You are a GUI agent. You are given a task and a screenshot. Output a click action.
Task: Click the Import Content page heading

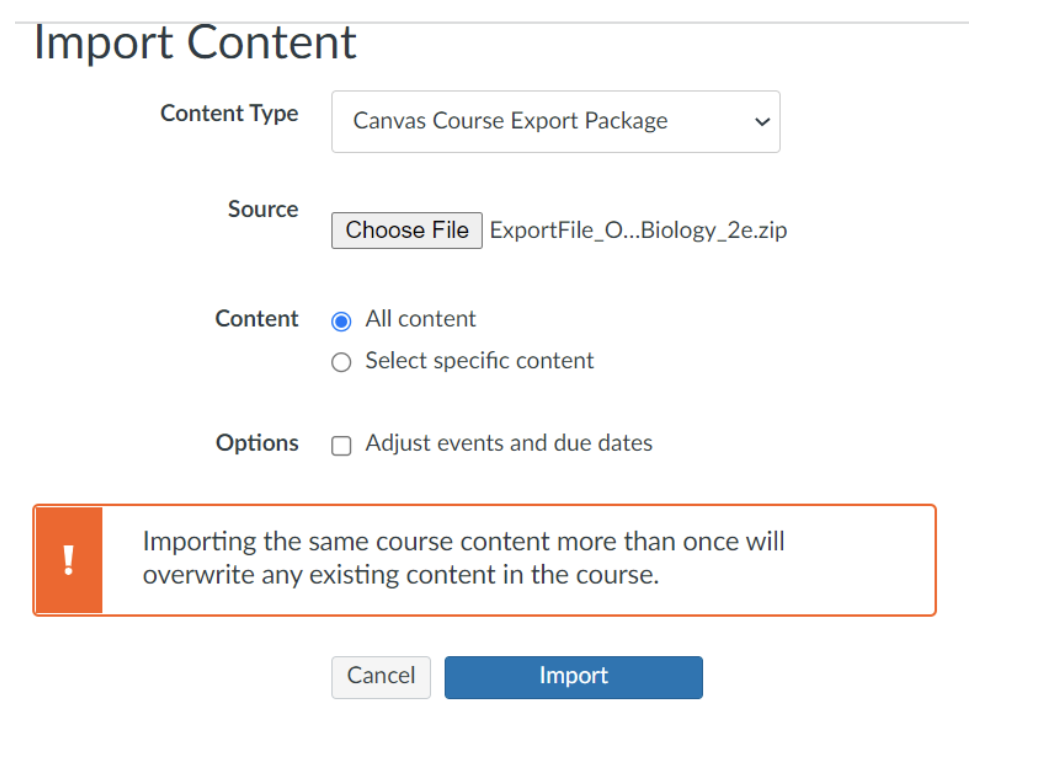click(x=195, y=42)
